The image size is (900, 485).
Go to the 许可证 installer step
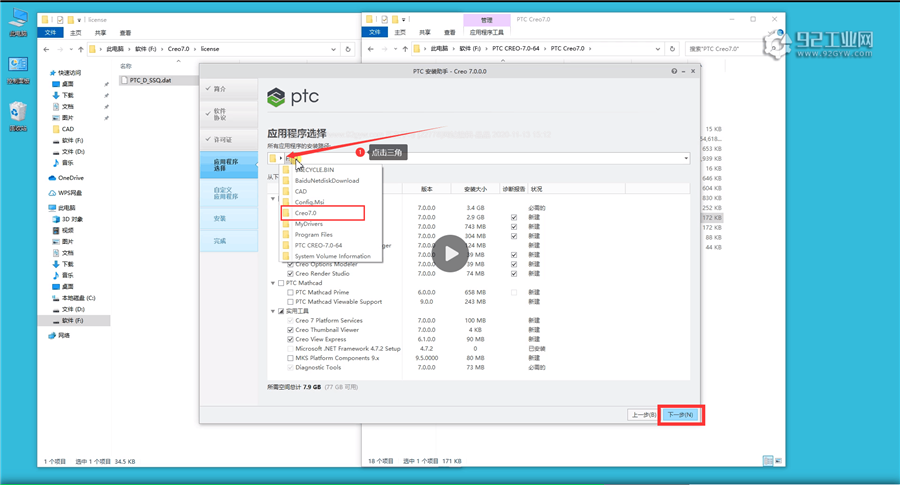point(229,139)
